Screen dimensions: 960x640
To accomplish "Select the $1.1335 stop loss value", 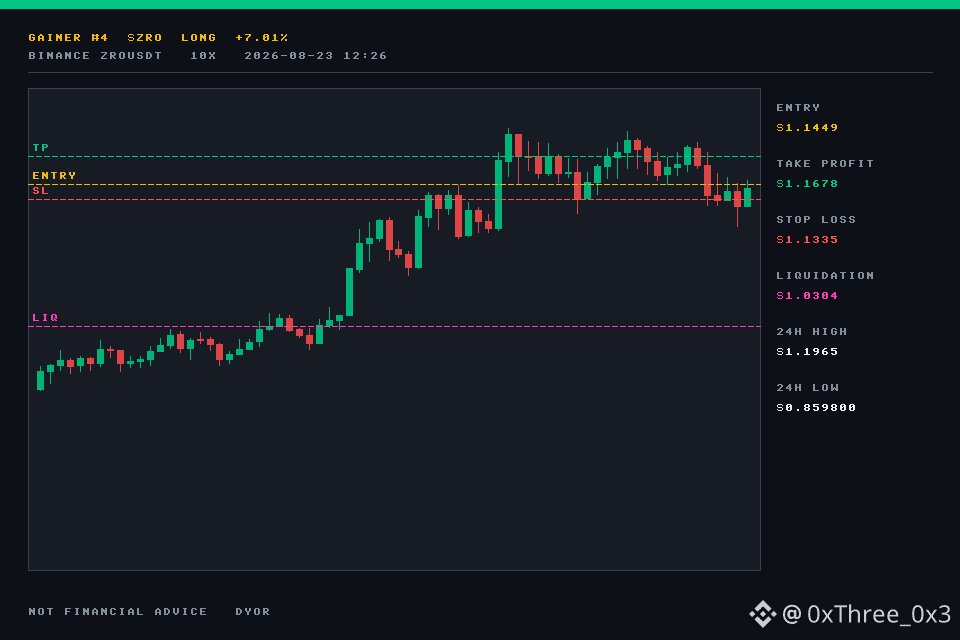I will pos(807,239).
